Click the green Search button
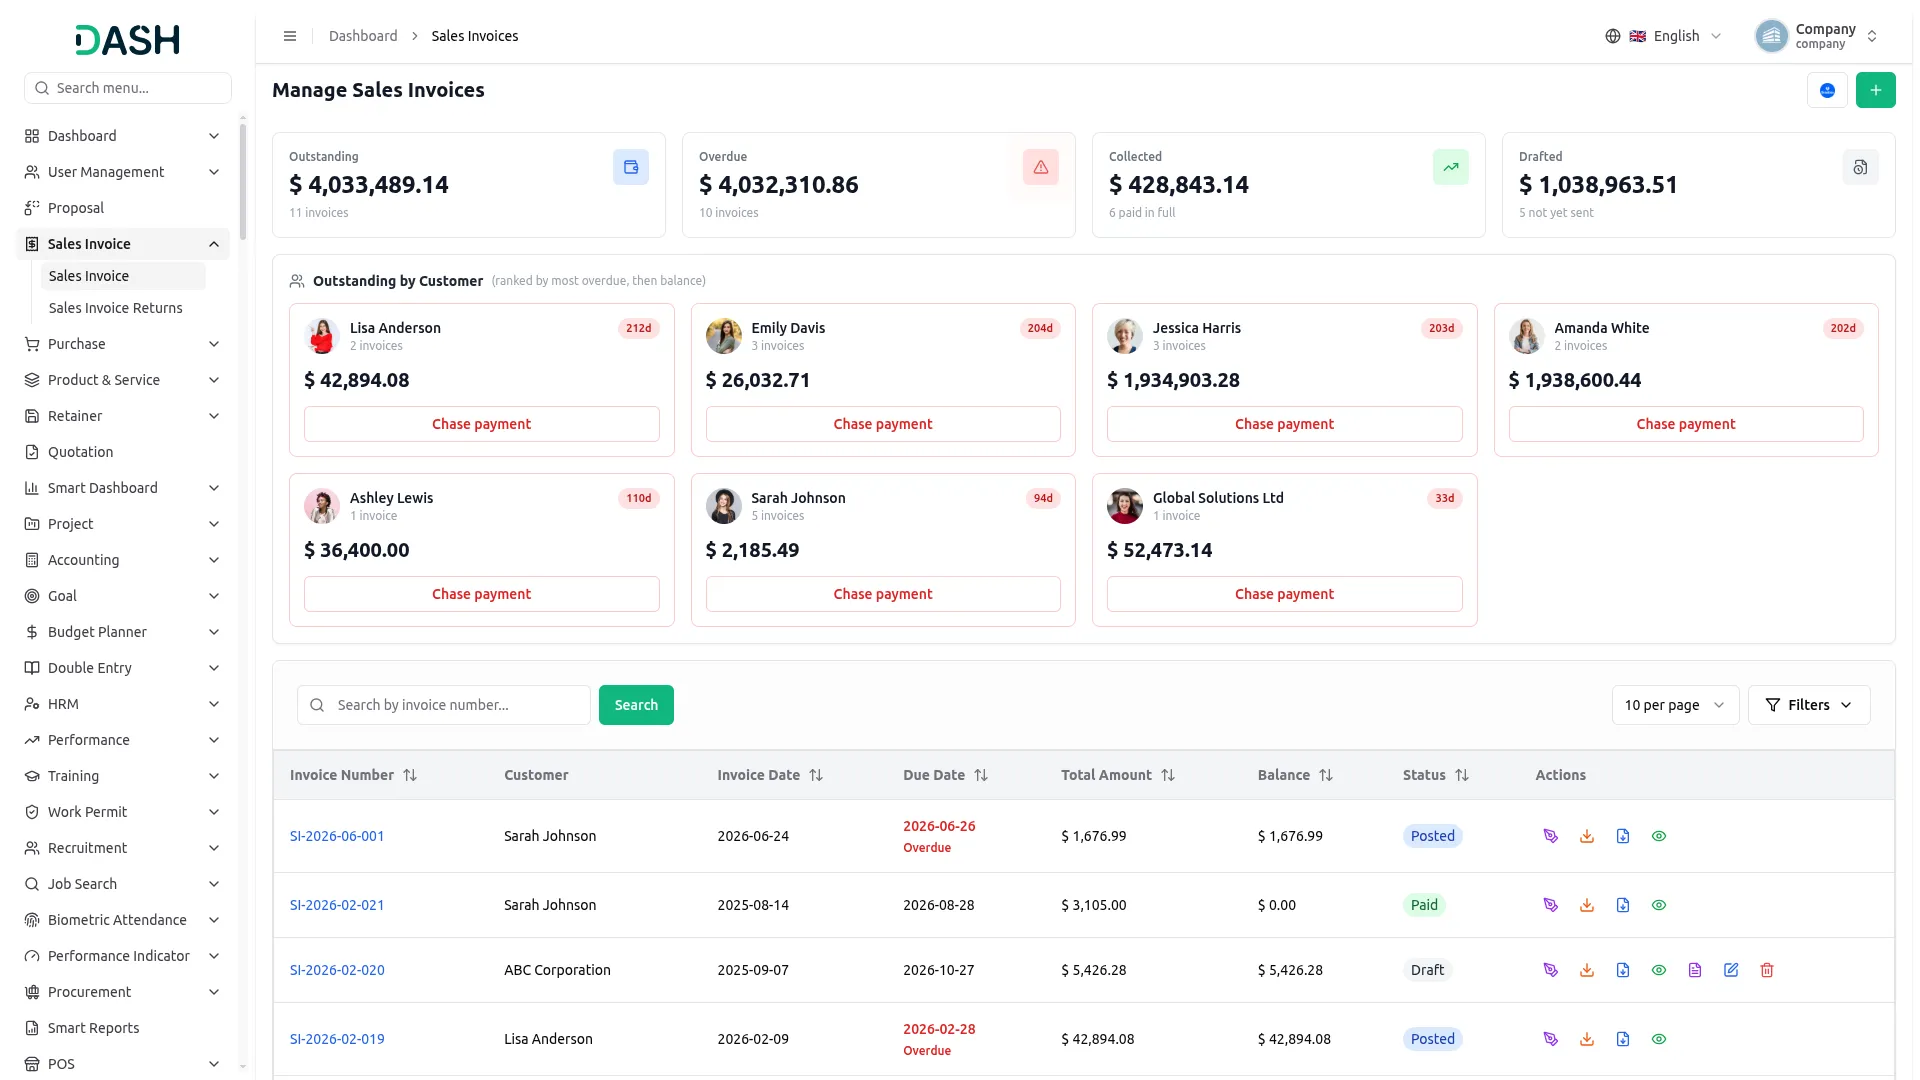This screenshot has width=1920, height=1080. coord(636,705)
